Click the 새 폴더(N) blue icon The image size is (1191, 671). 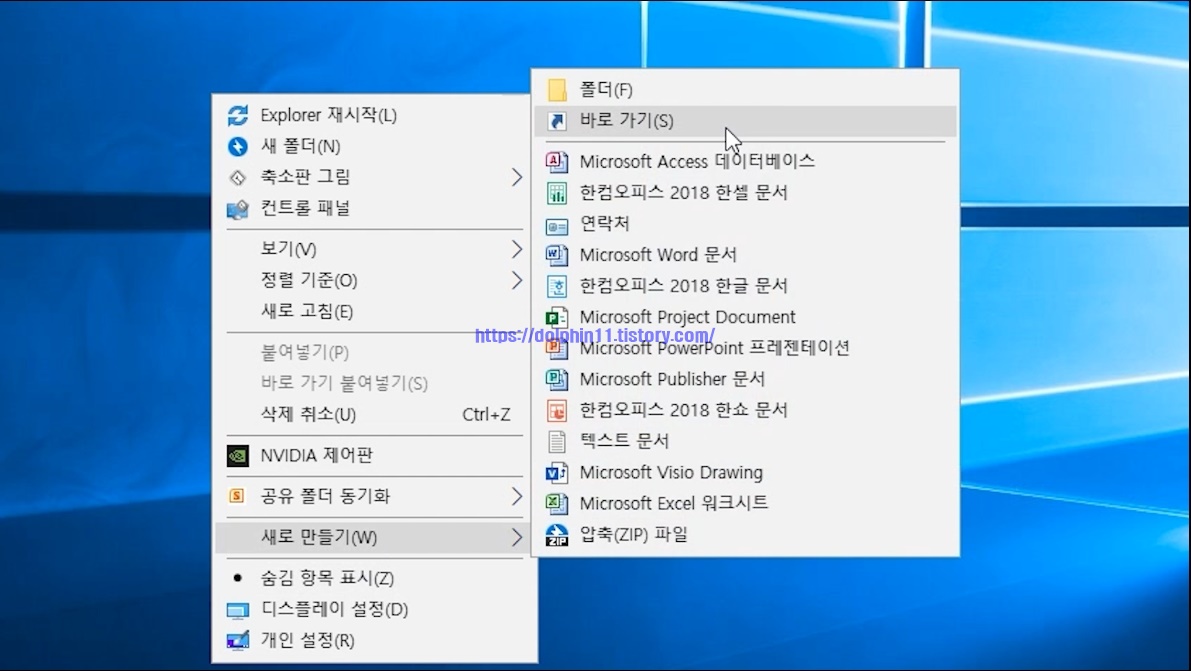pyautogui.click(x=238, y=146)
